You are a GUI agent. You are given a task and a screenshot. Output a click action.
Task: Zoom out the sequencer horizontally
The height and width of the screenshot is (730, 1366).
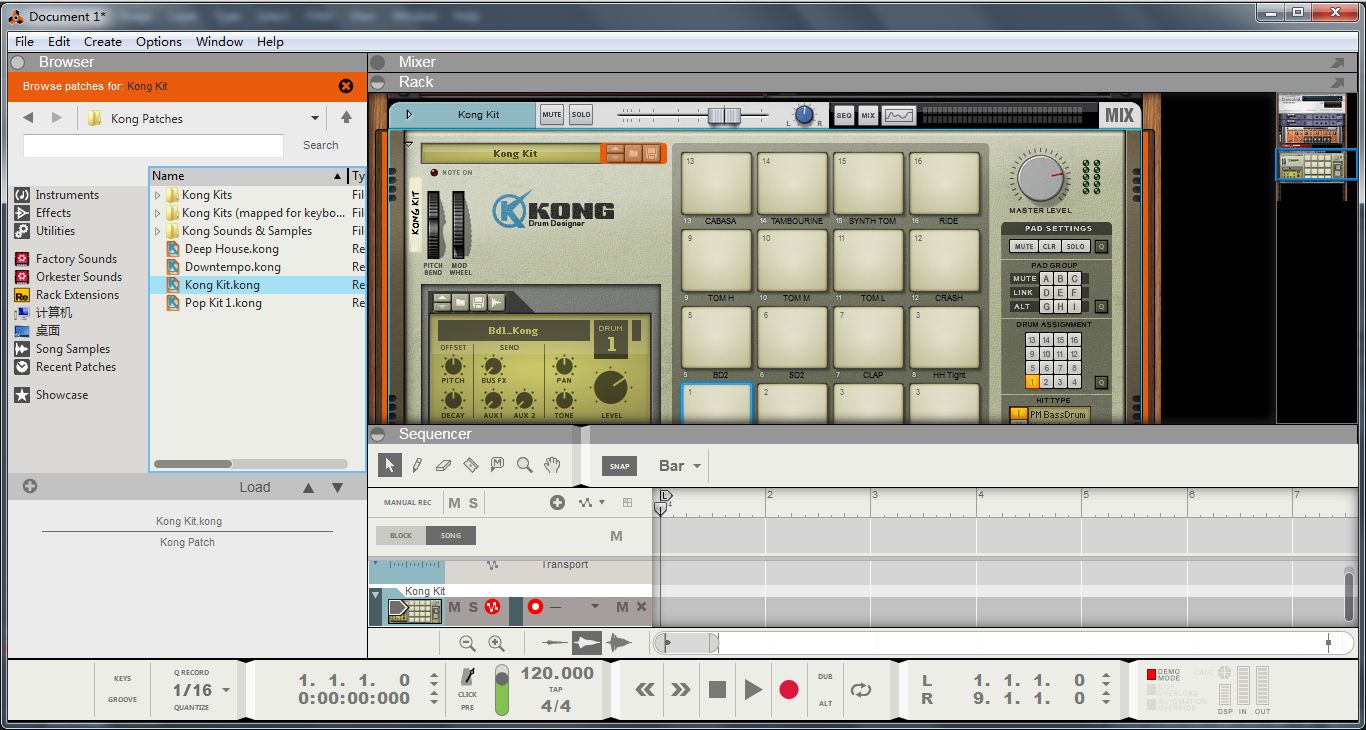(x=467, y=644)
